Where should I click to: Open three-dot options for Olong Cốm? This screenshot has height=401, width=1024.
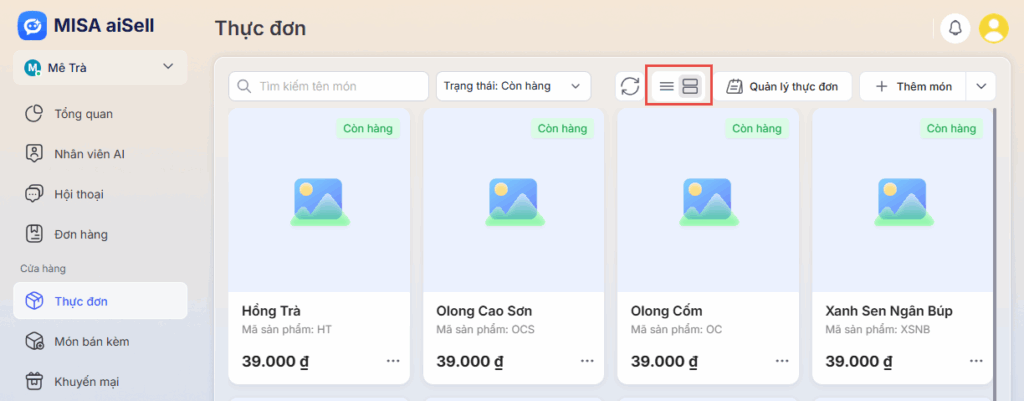(x=782, y=360)
